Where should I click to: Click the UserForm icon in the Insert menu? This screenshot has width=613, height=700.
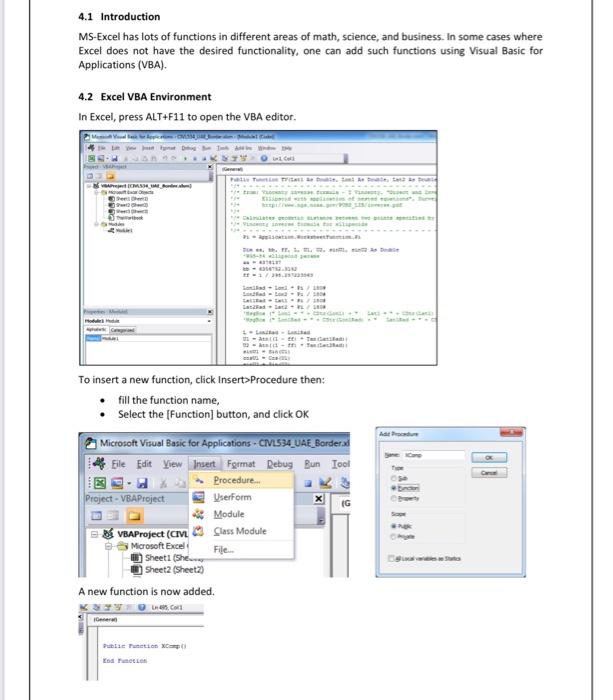pos(198,497)
